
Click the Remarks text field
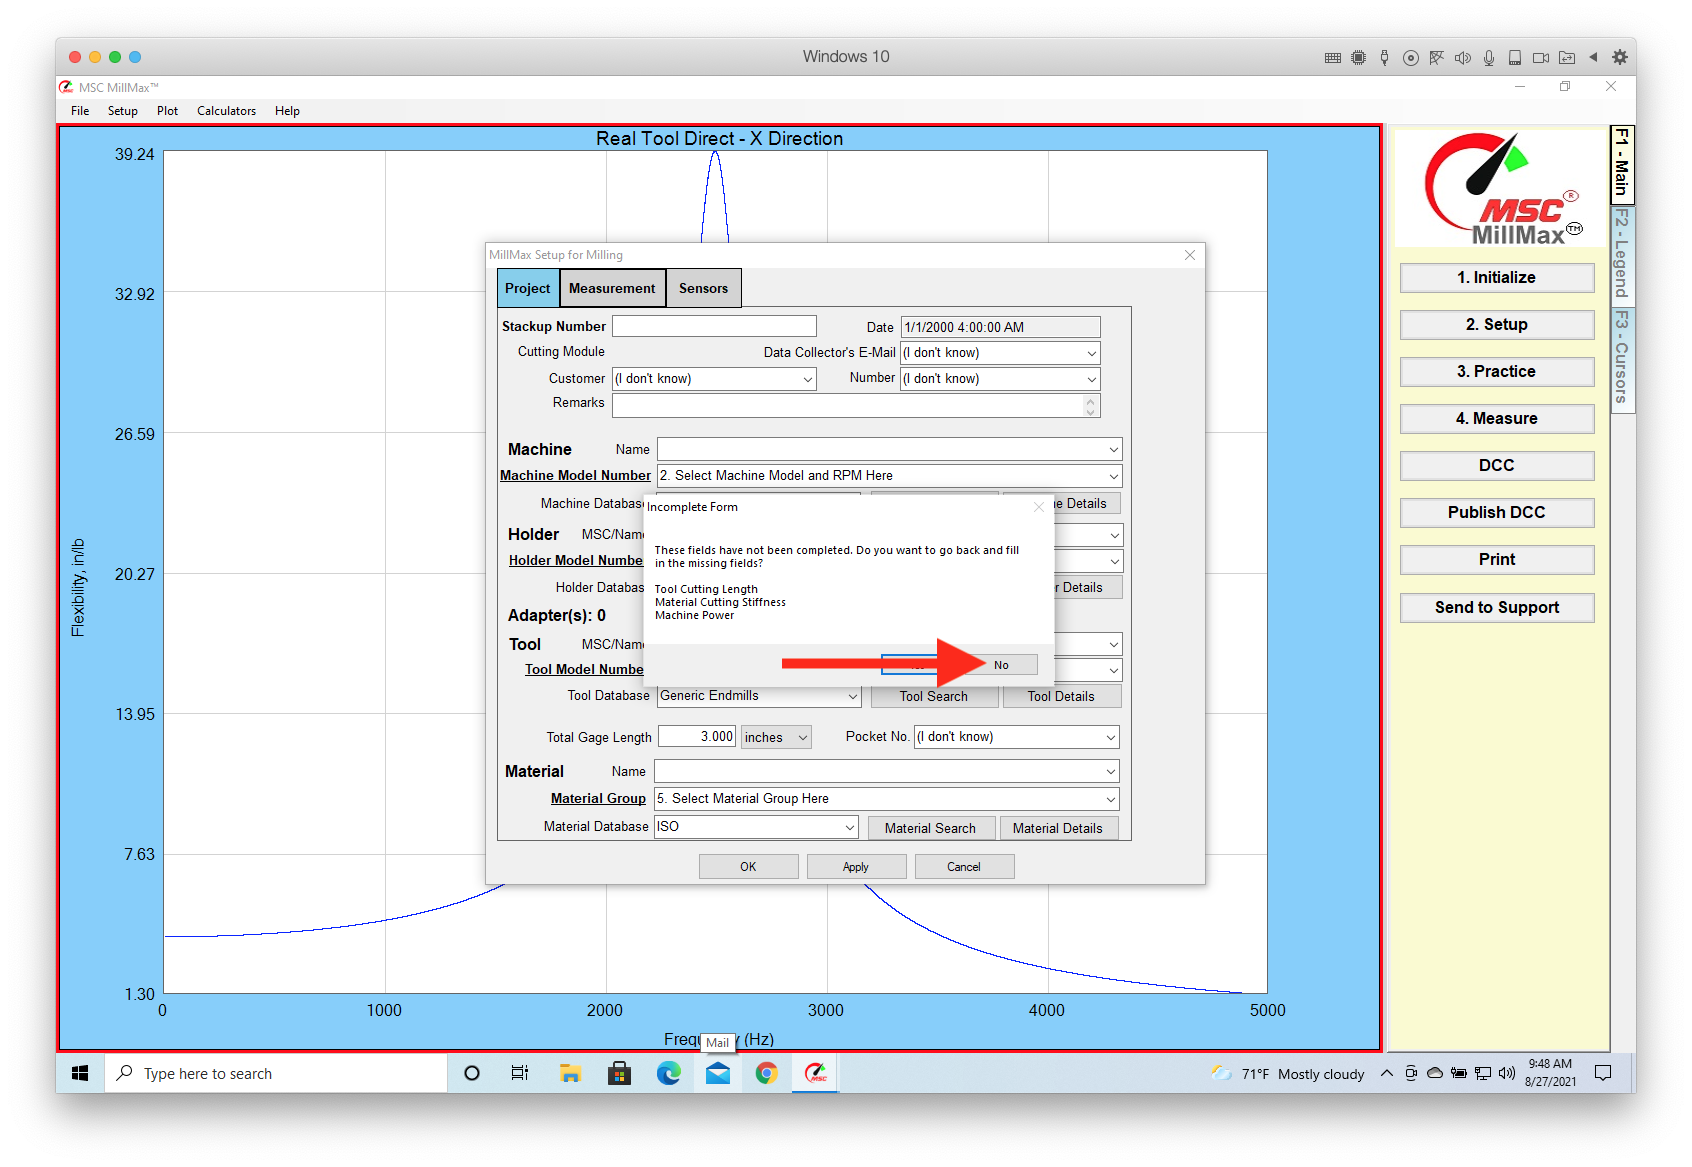[x=856, y=405]
